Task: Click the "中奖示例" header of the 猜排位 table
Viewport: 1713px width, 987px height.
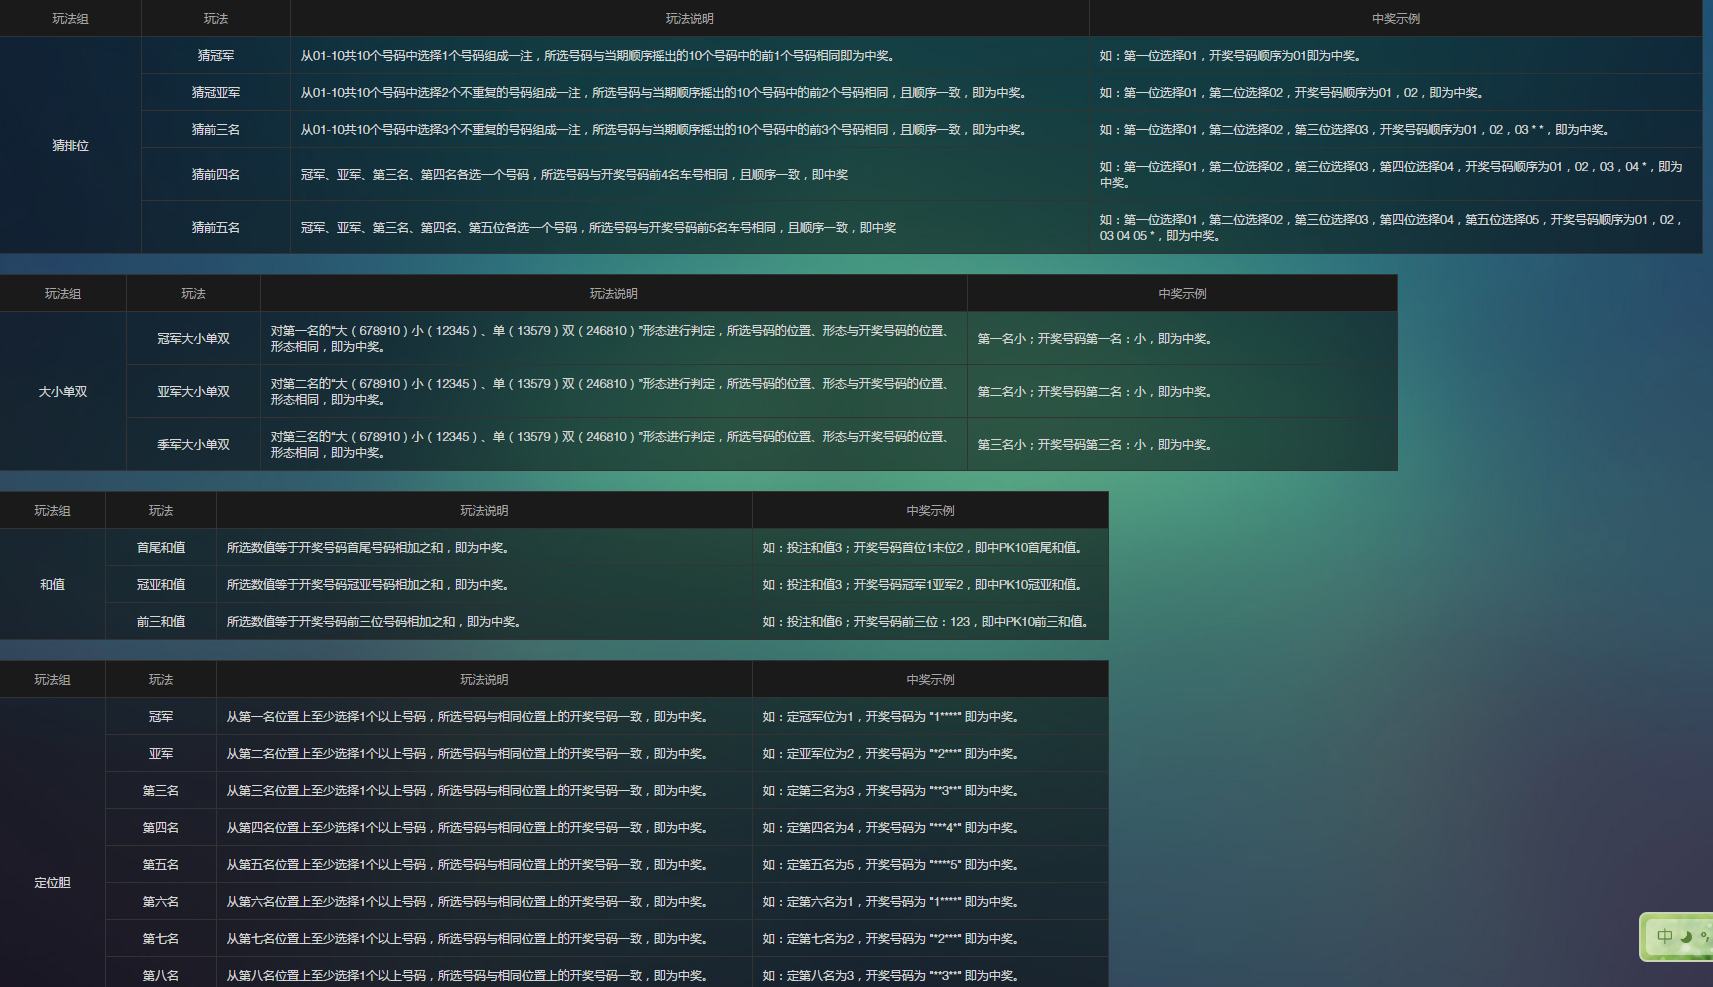Action: 1396,19
